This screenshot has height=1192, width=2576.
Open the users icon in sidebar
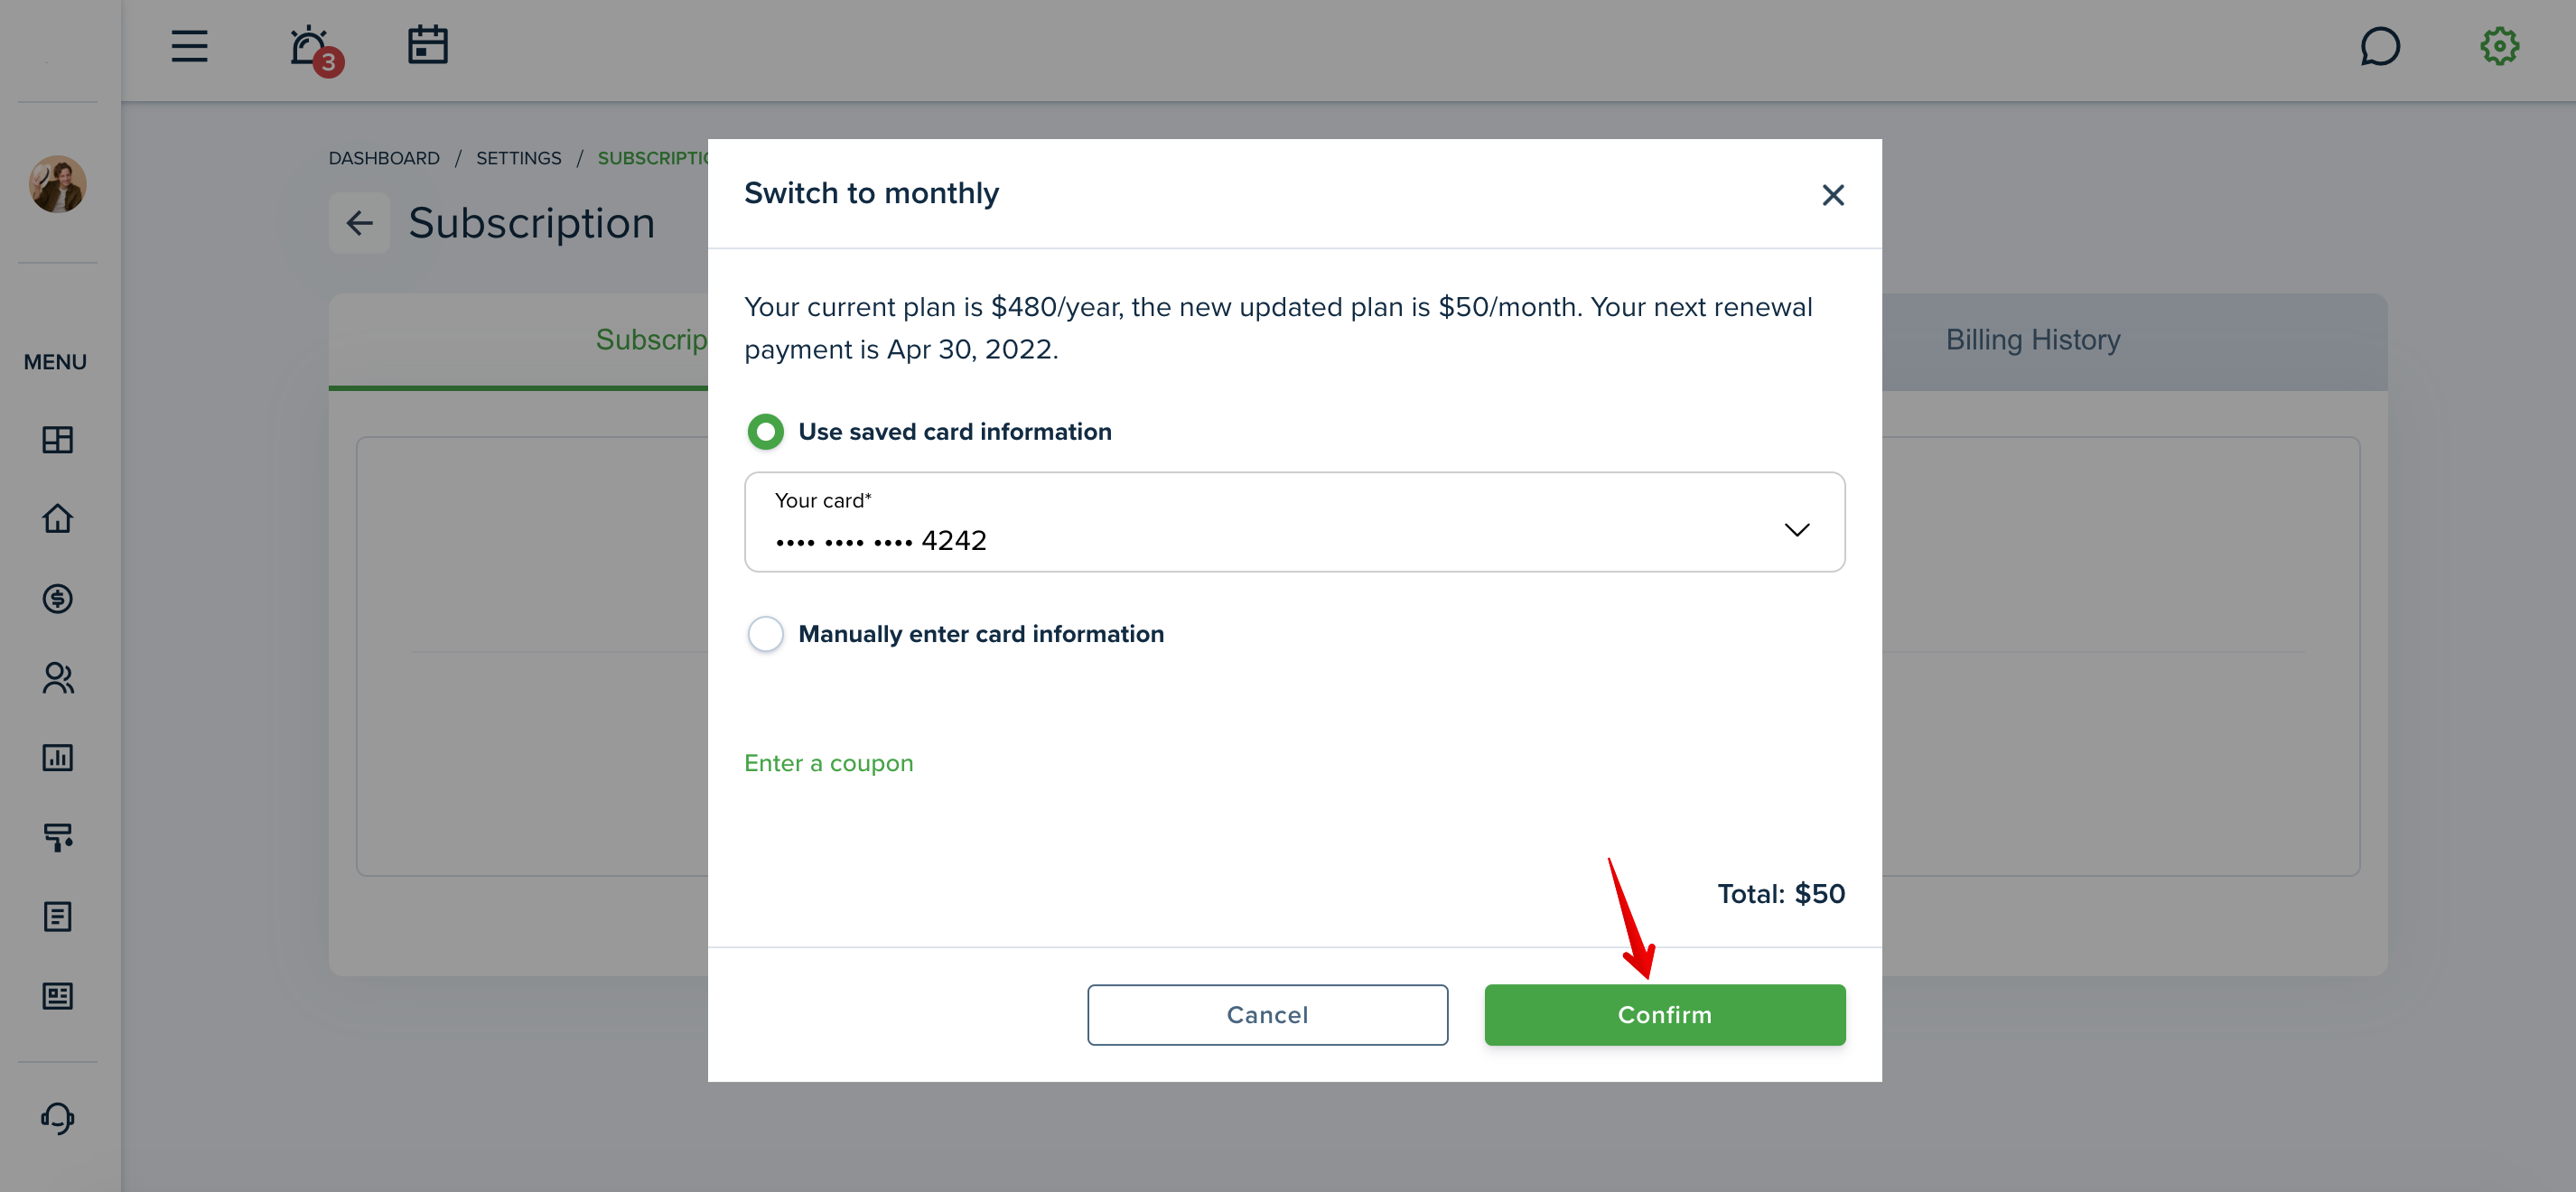(57, 678)
